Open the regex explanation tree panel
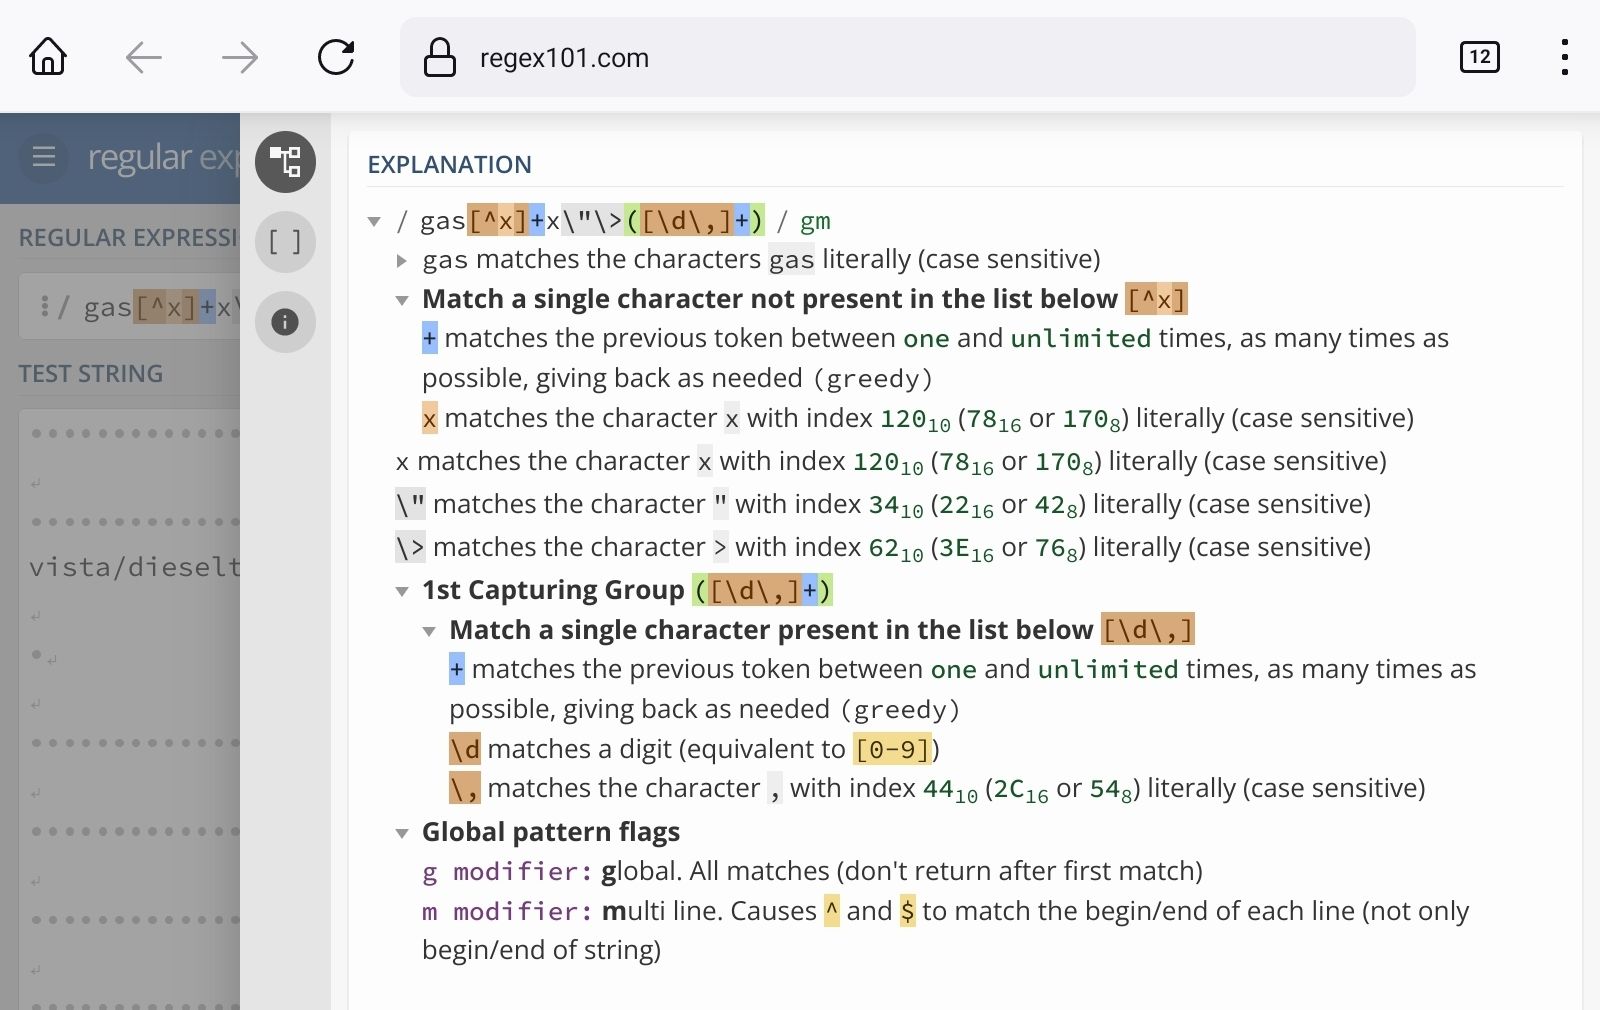 (285, 161)
